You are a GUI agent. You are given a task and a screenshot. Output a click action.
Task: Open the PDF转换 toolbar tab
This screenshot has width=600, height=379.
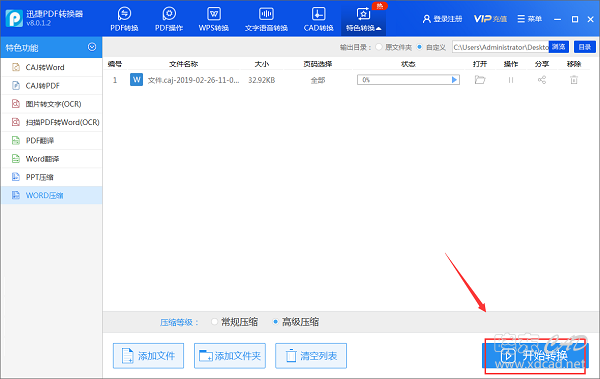click(124, 19)
